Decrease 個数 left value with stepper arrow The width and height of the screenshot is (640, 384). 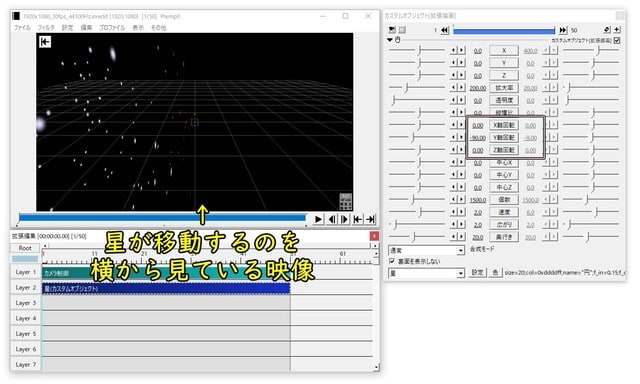coord(454,200)
